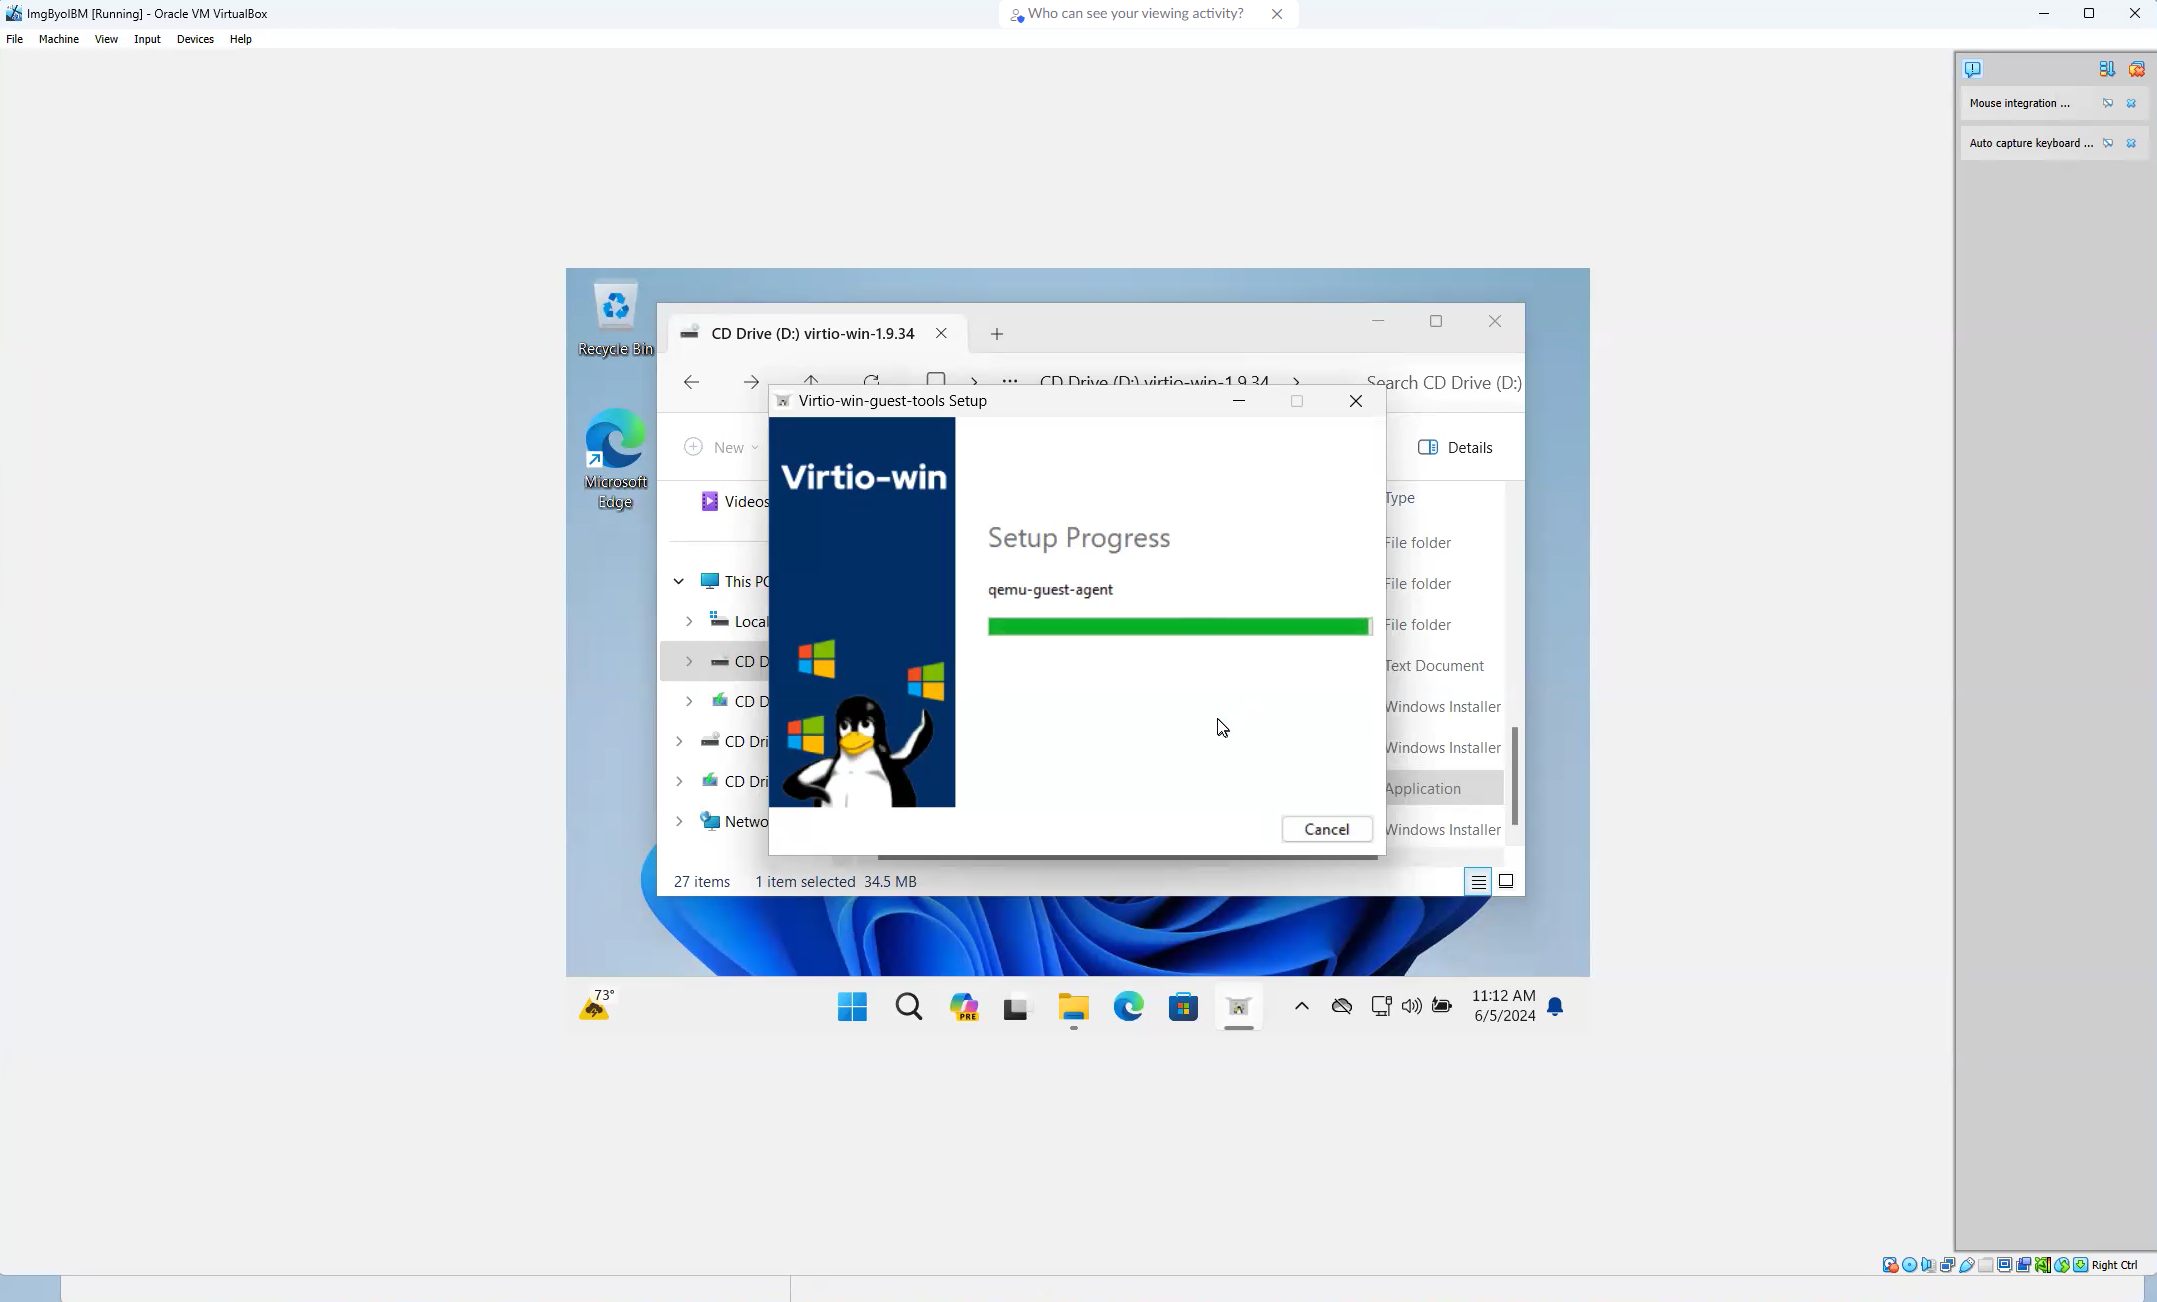Select the CD Drive (D:) virtio-win-1.9.34 tab

coord(812,333)
